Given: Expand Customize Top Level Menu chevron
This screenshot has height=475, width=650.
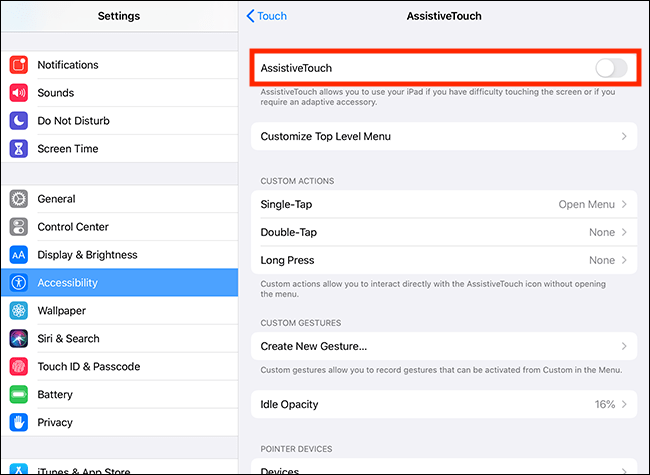Looking at the screenshot, I should click(x=624, y=136).
